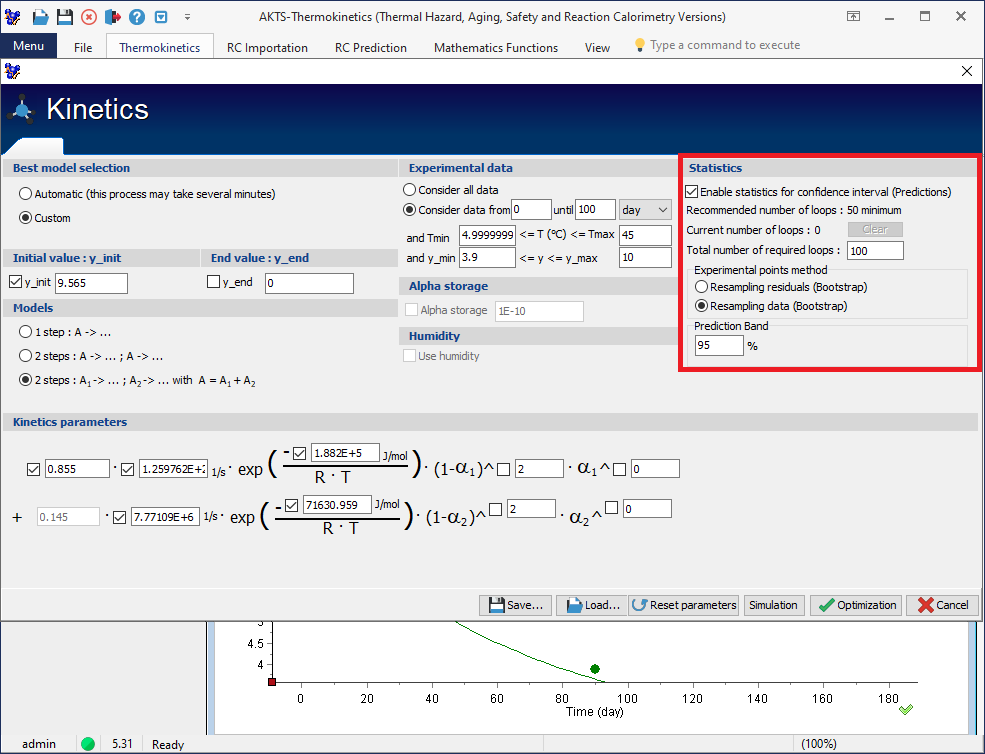Viewport: 985px width, 754px height.
Task: Save via the floppy disk toolbar icon
Action: [x=64, y=16]
